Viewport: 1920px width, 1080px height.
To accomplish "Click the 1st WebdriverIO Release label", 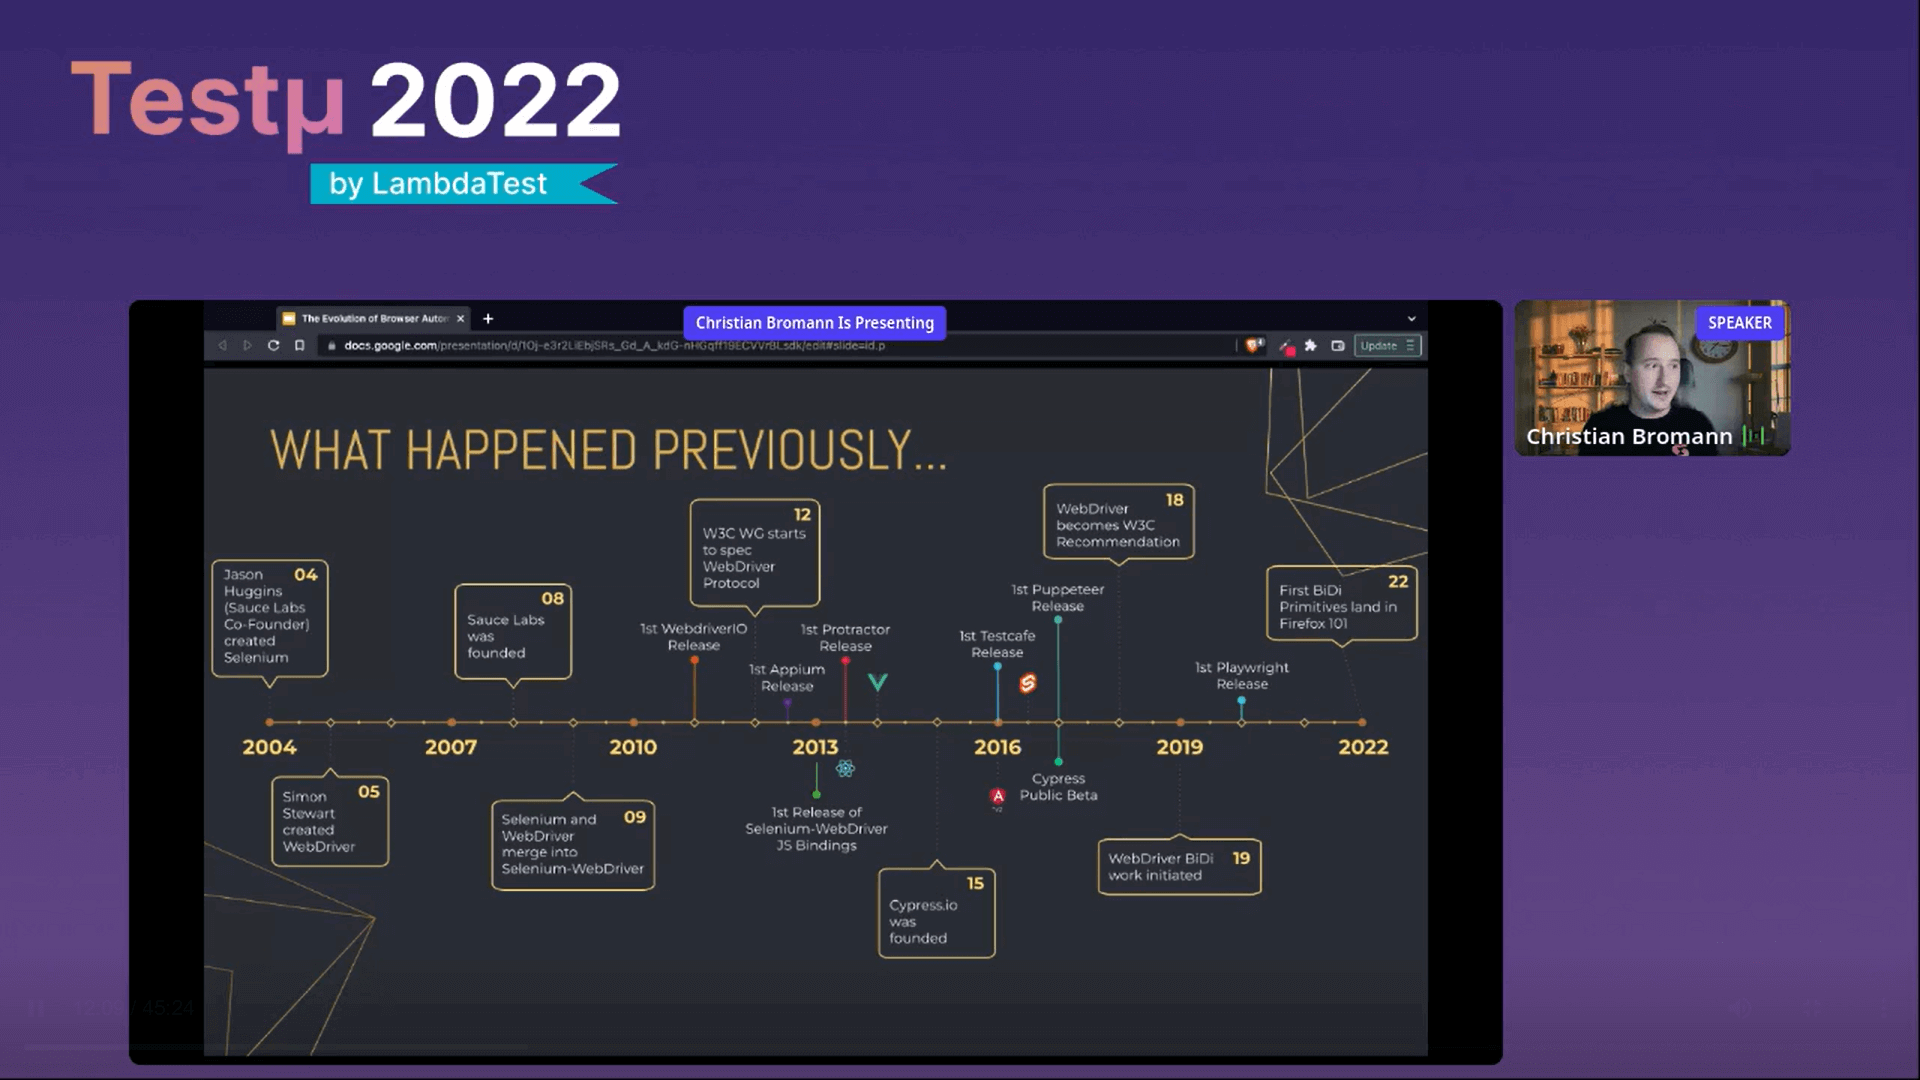I will 693,637.
